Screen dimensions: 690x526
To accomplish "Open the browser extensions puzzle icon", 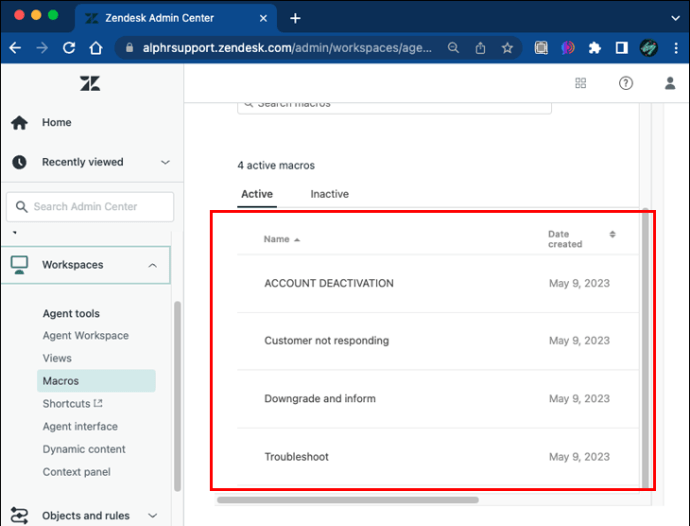I will pos(595,48).
